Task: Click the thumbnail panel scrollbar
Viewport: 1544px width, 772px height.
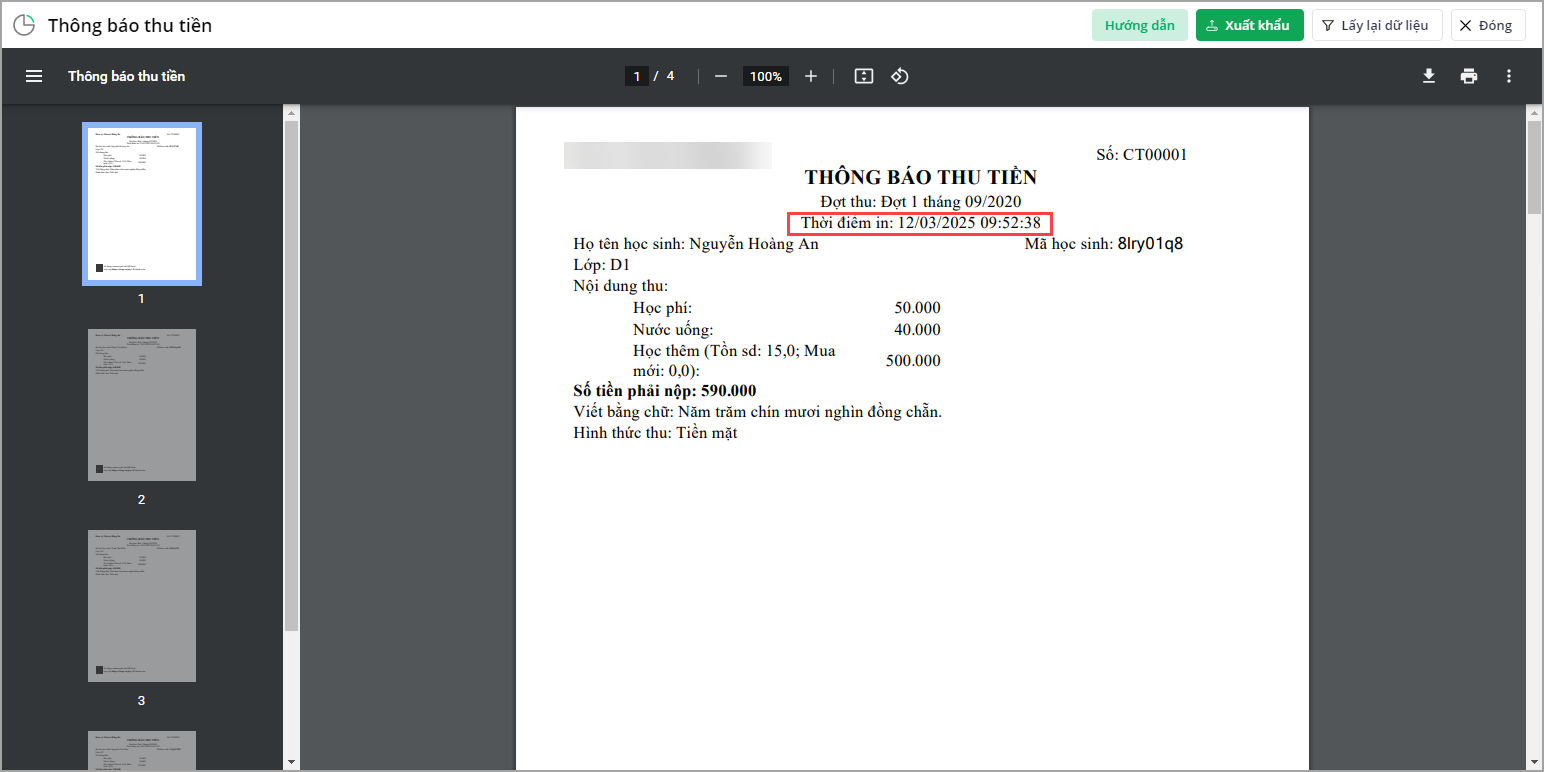Action: point(291,376)
